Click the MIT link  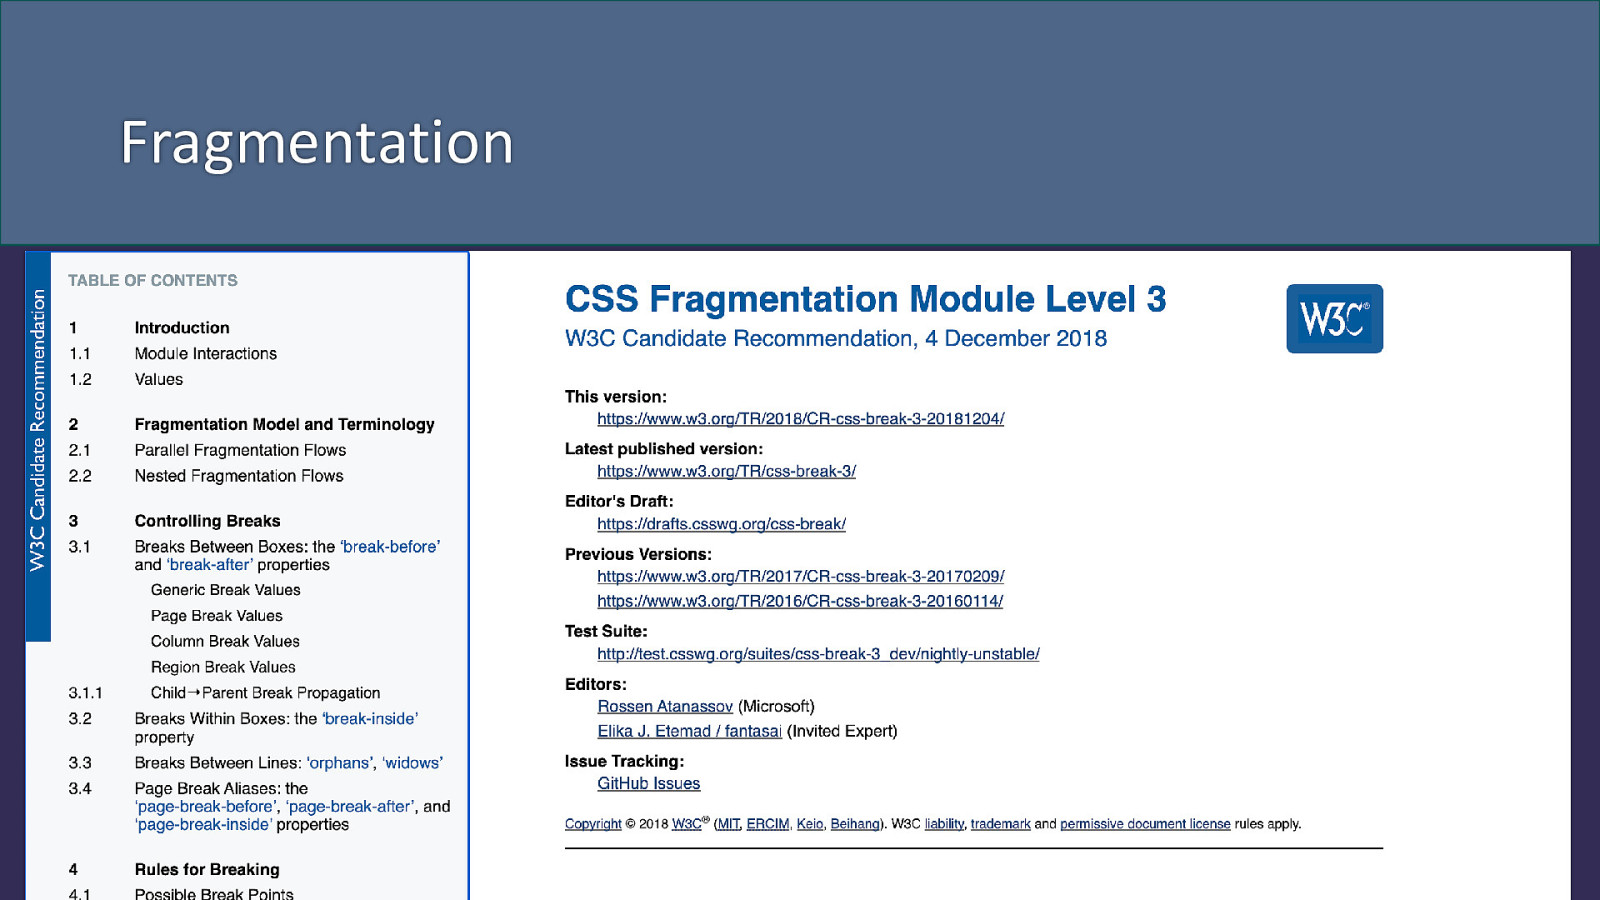tap(729, 824)
